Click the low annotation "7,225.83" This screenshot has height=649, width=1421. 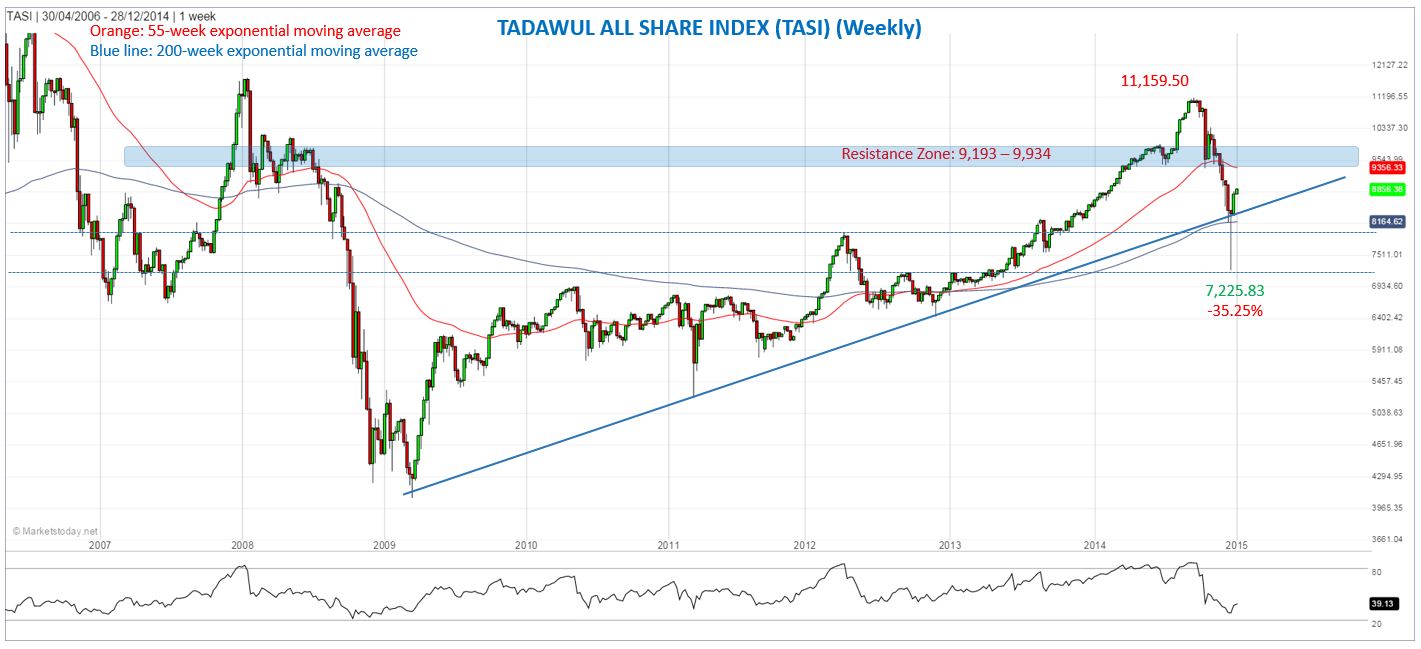tap(1236, 290)
